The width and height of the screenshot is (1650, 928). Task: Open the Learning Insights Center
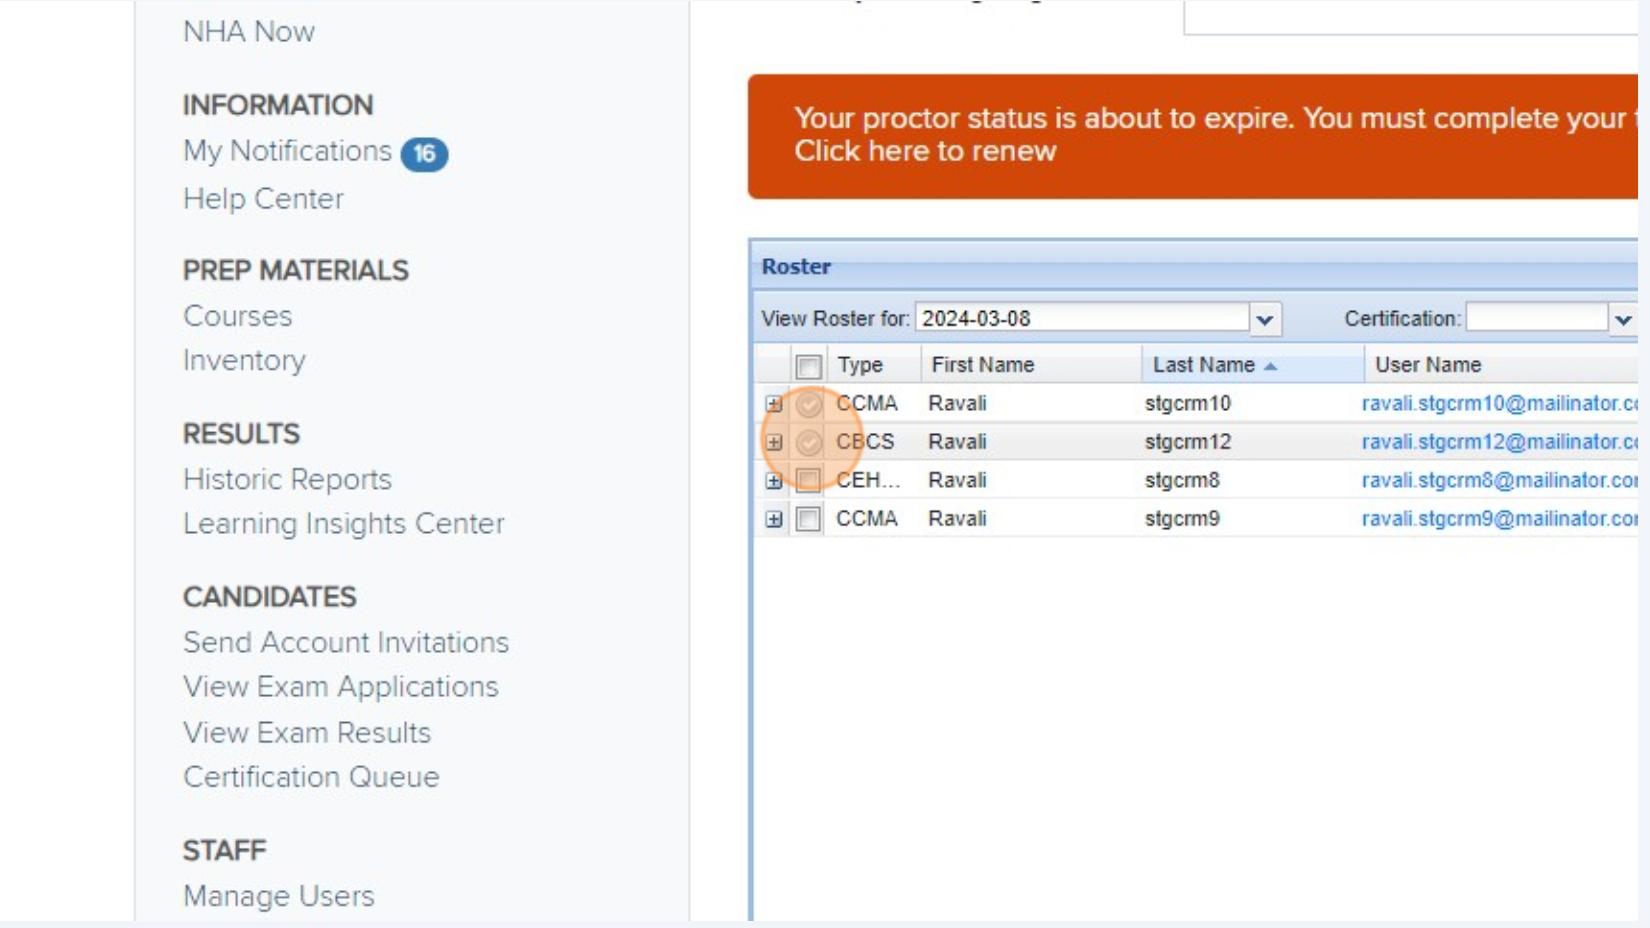click(344, 523)
